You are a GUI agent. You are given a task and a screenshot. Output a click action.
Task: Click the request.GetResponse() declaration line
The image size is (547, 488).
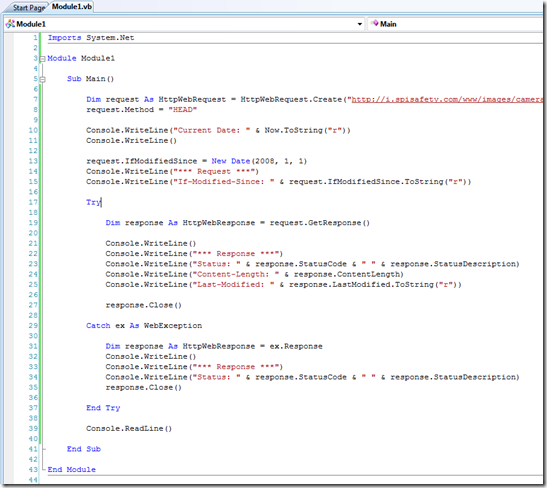tap(237, 223)
